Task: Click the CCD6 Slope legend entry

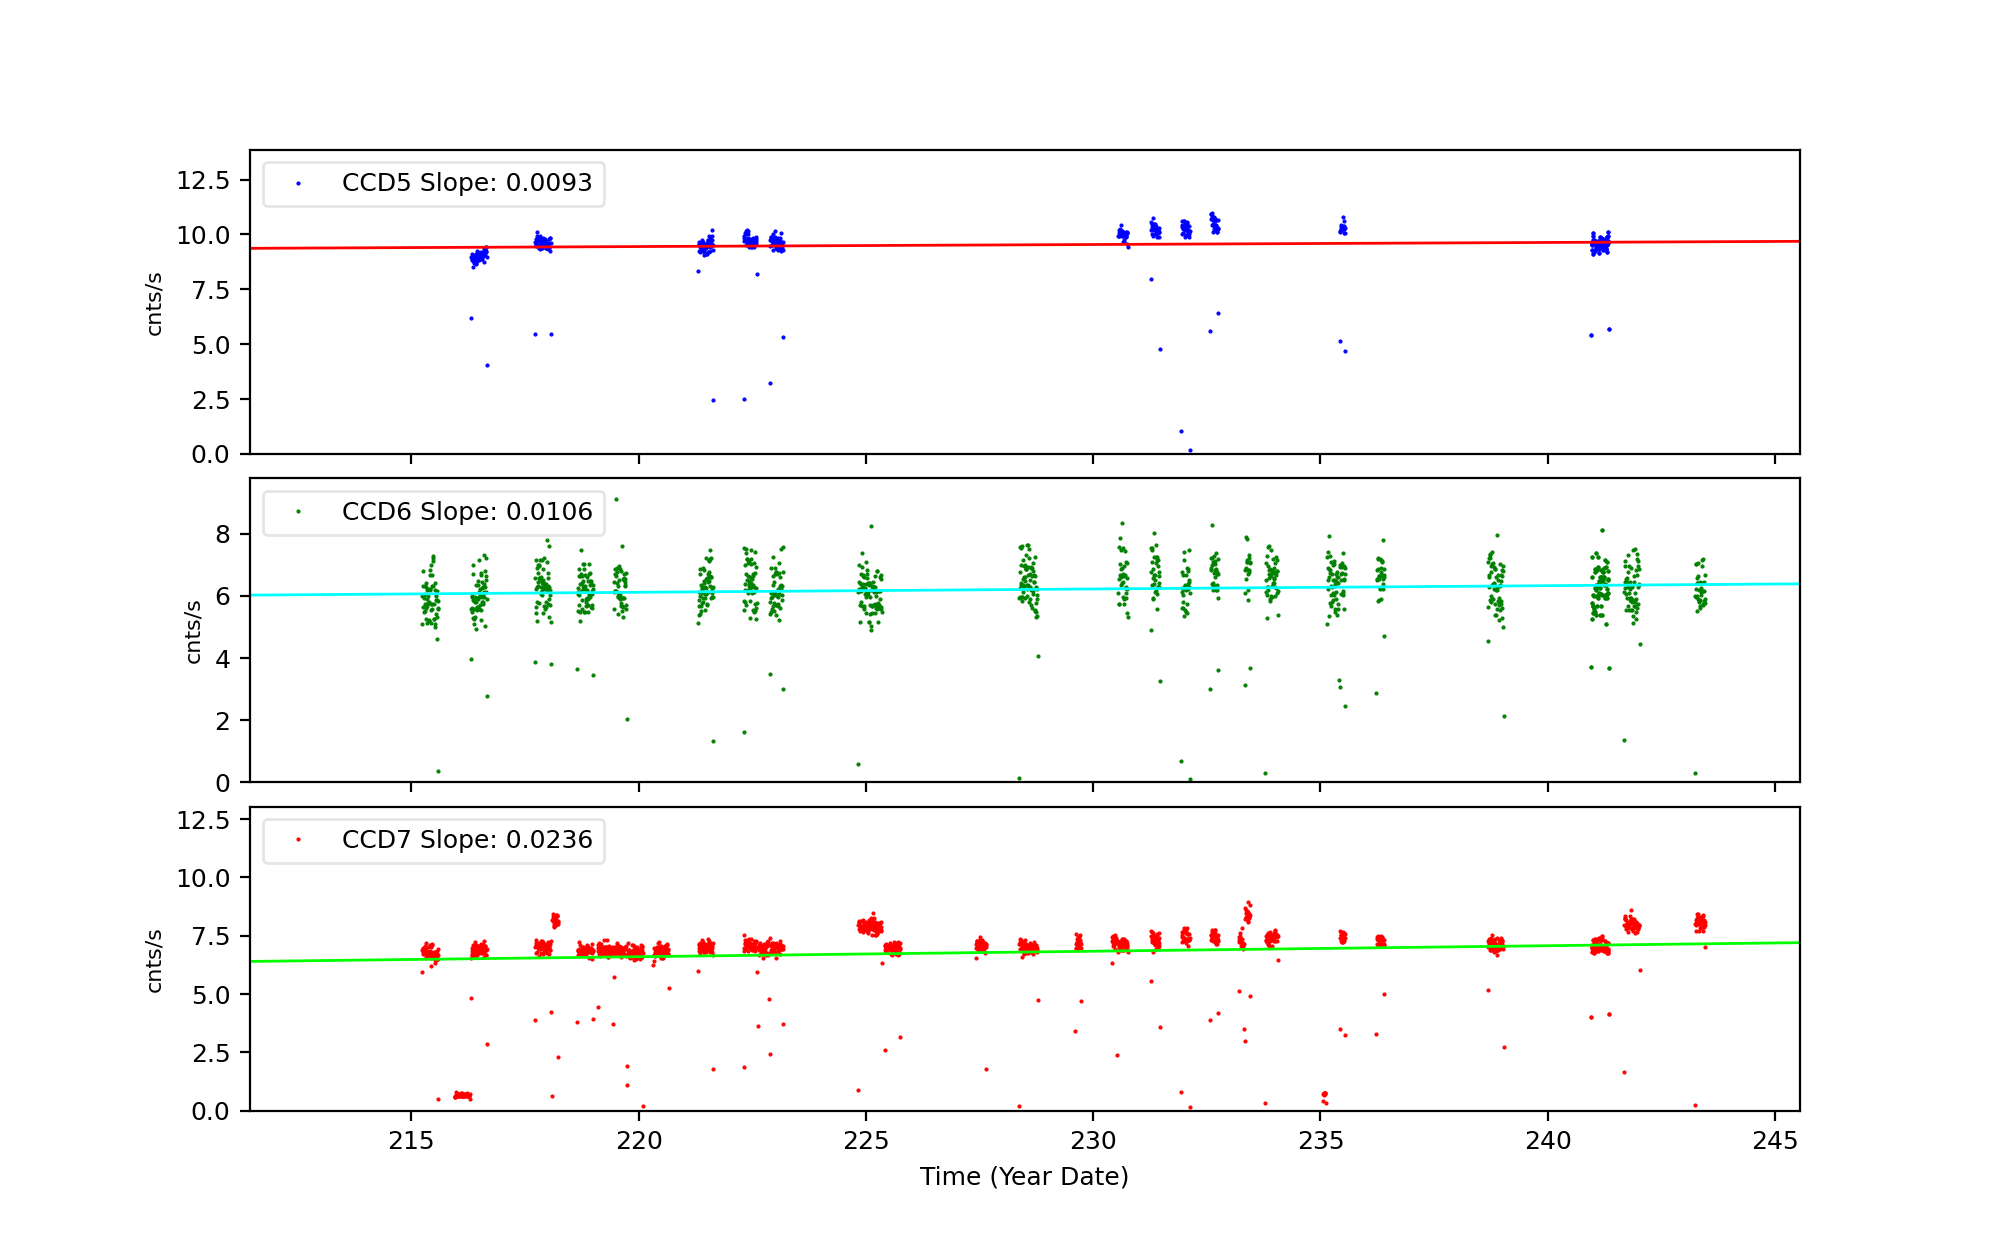Action: click(466, 512)
